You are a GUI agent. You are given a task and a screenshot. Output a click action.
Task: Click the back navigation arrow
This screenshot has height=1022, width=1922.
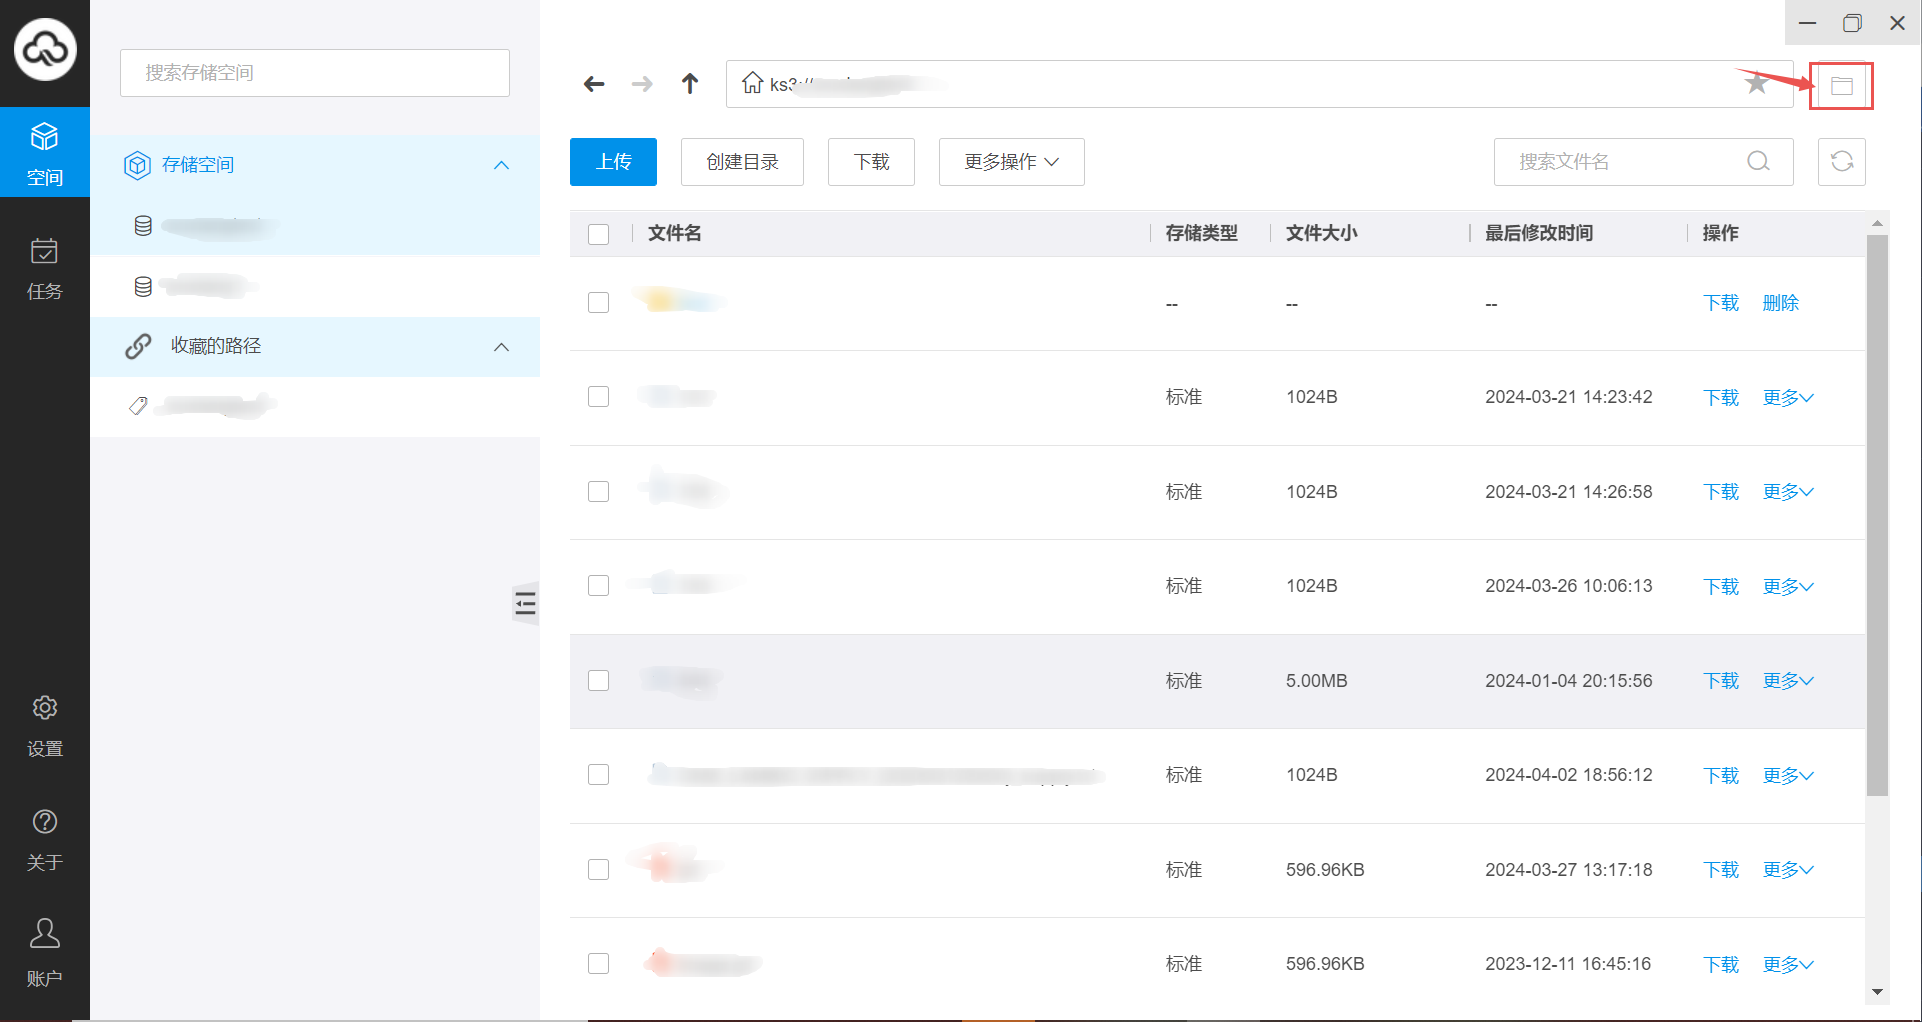pos(594,84)
